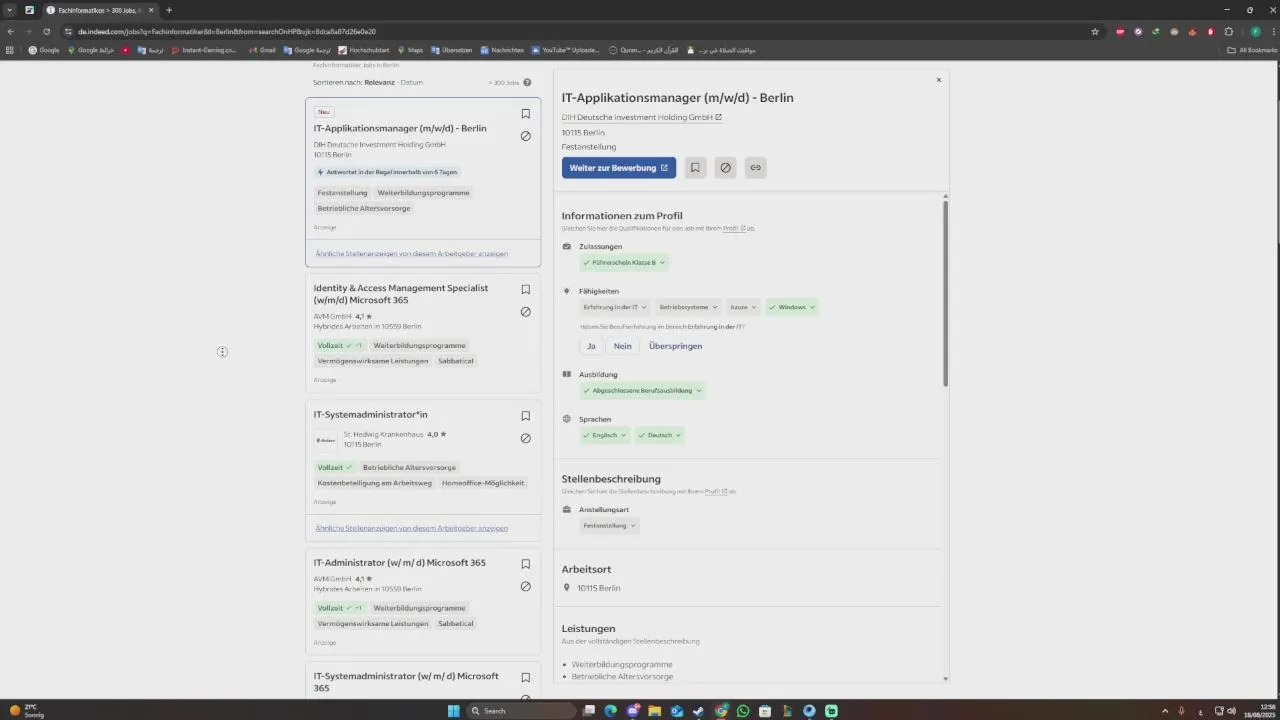Image resolution: width=1280 pixels, height=720 pixels.
Task: Skip the question with Überspringen
Action: (x=675, y=346)
